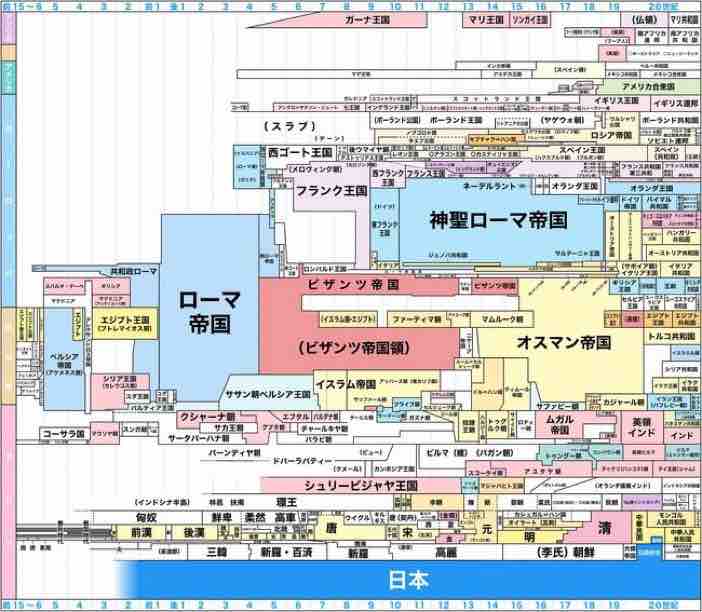Select the ポーランド王国 band
The image size is (702, 612).
pyautogui.click(x=456, y=120)
